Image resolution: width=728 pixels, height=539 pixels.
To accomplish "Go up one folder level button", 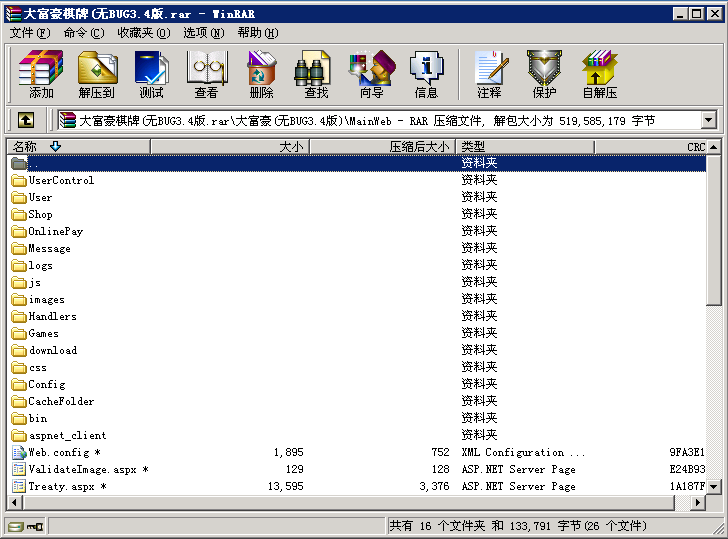I will click(x=25, y=120).
